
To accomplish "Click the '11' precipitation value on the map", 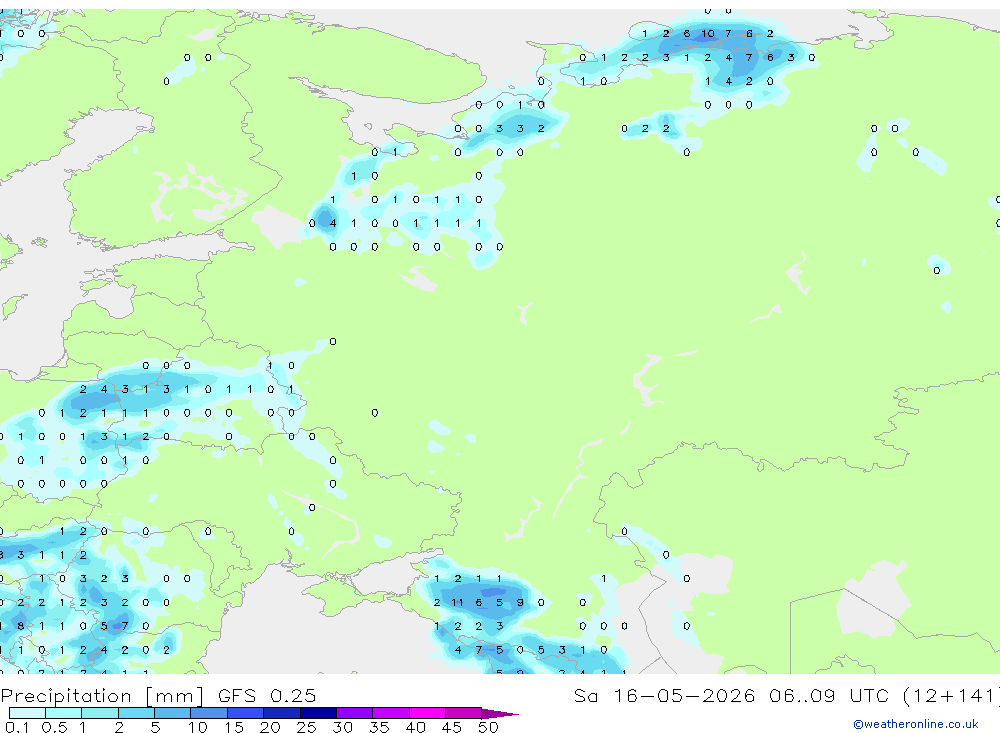I will [457, 602].
